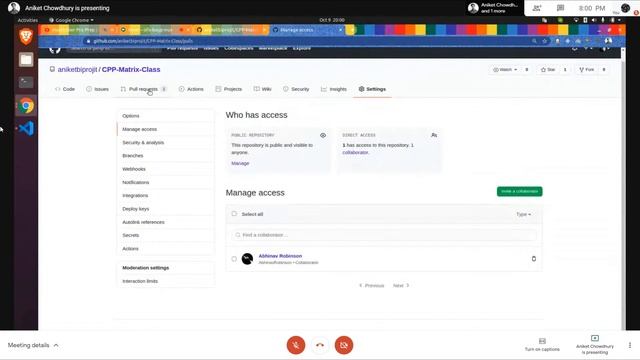The image size is (640, 360).
Task: Open the Wiki tab
Action: (x=262, y=89)
